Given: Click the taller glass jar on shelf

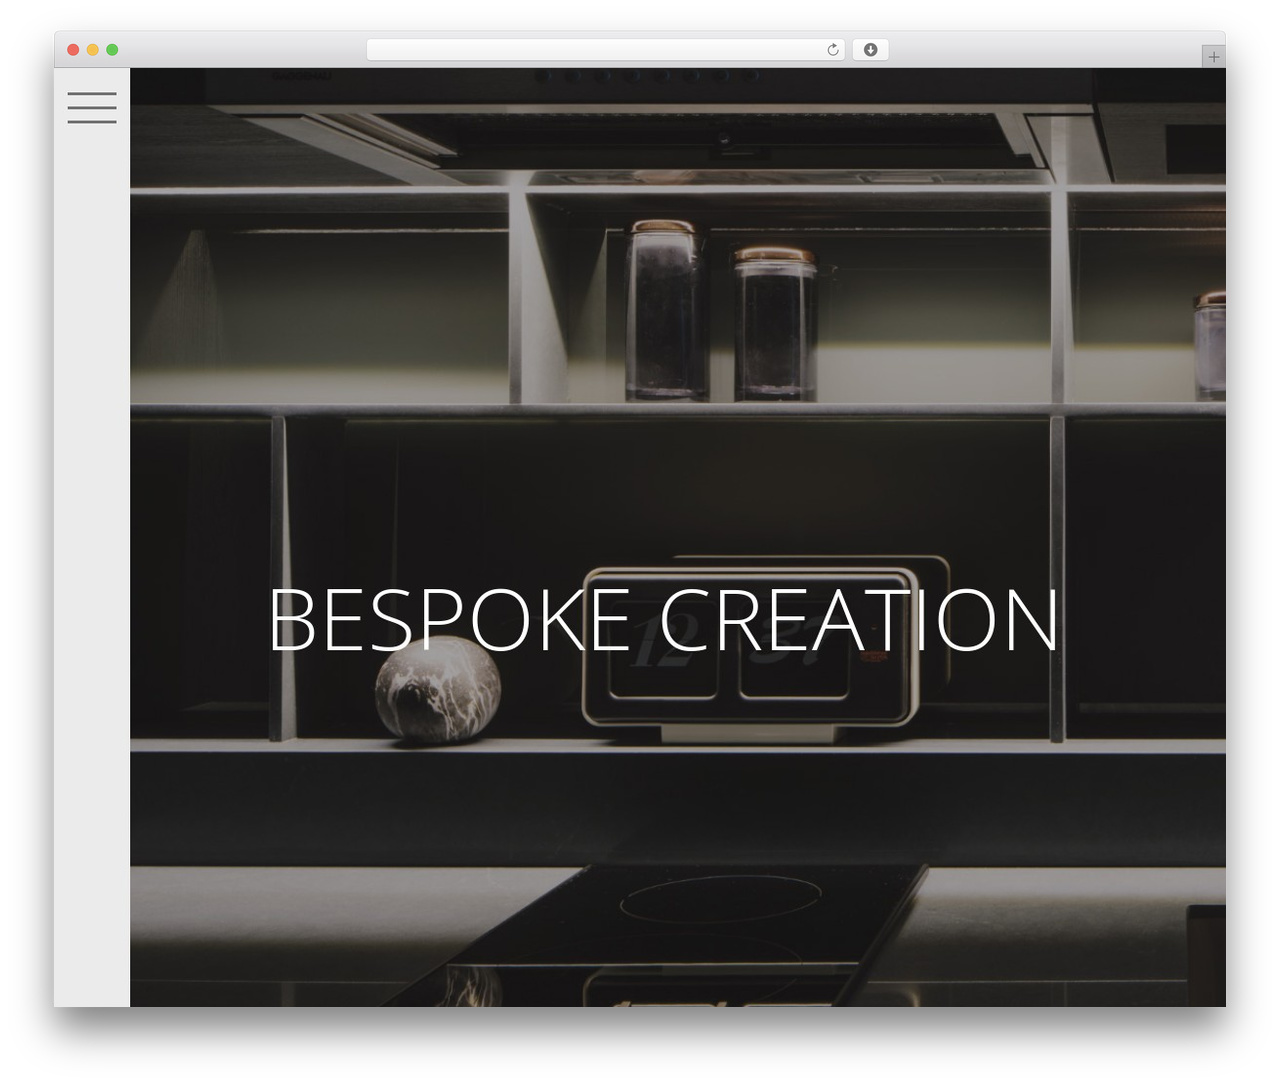Looking at the screenshot, I should (x=666, y=311).
